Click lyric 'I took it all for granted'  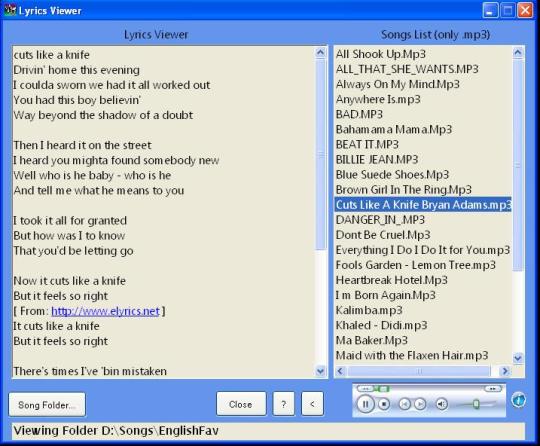click(x=70, y=220)
